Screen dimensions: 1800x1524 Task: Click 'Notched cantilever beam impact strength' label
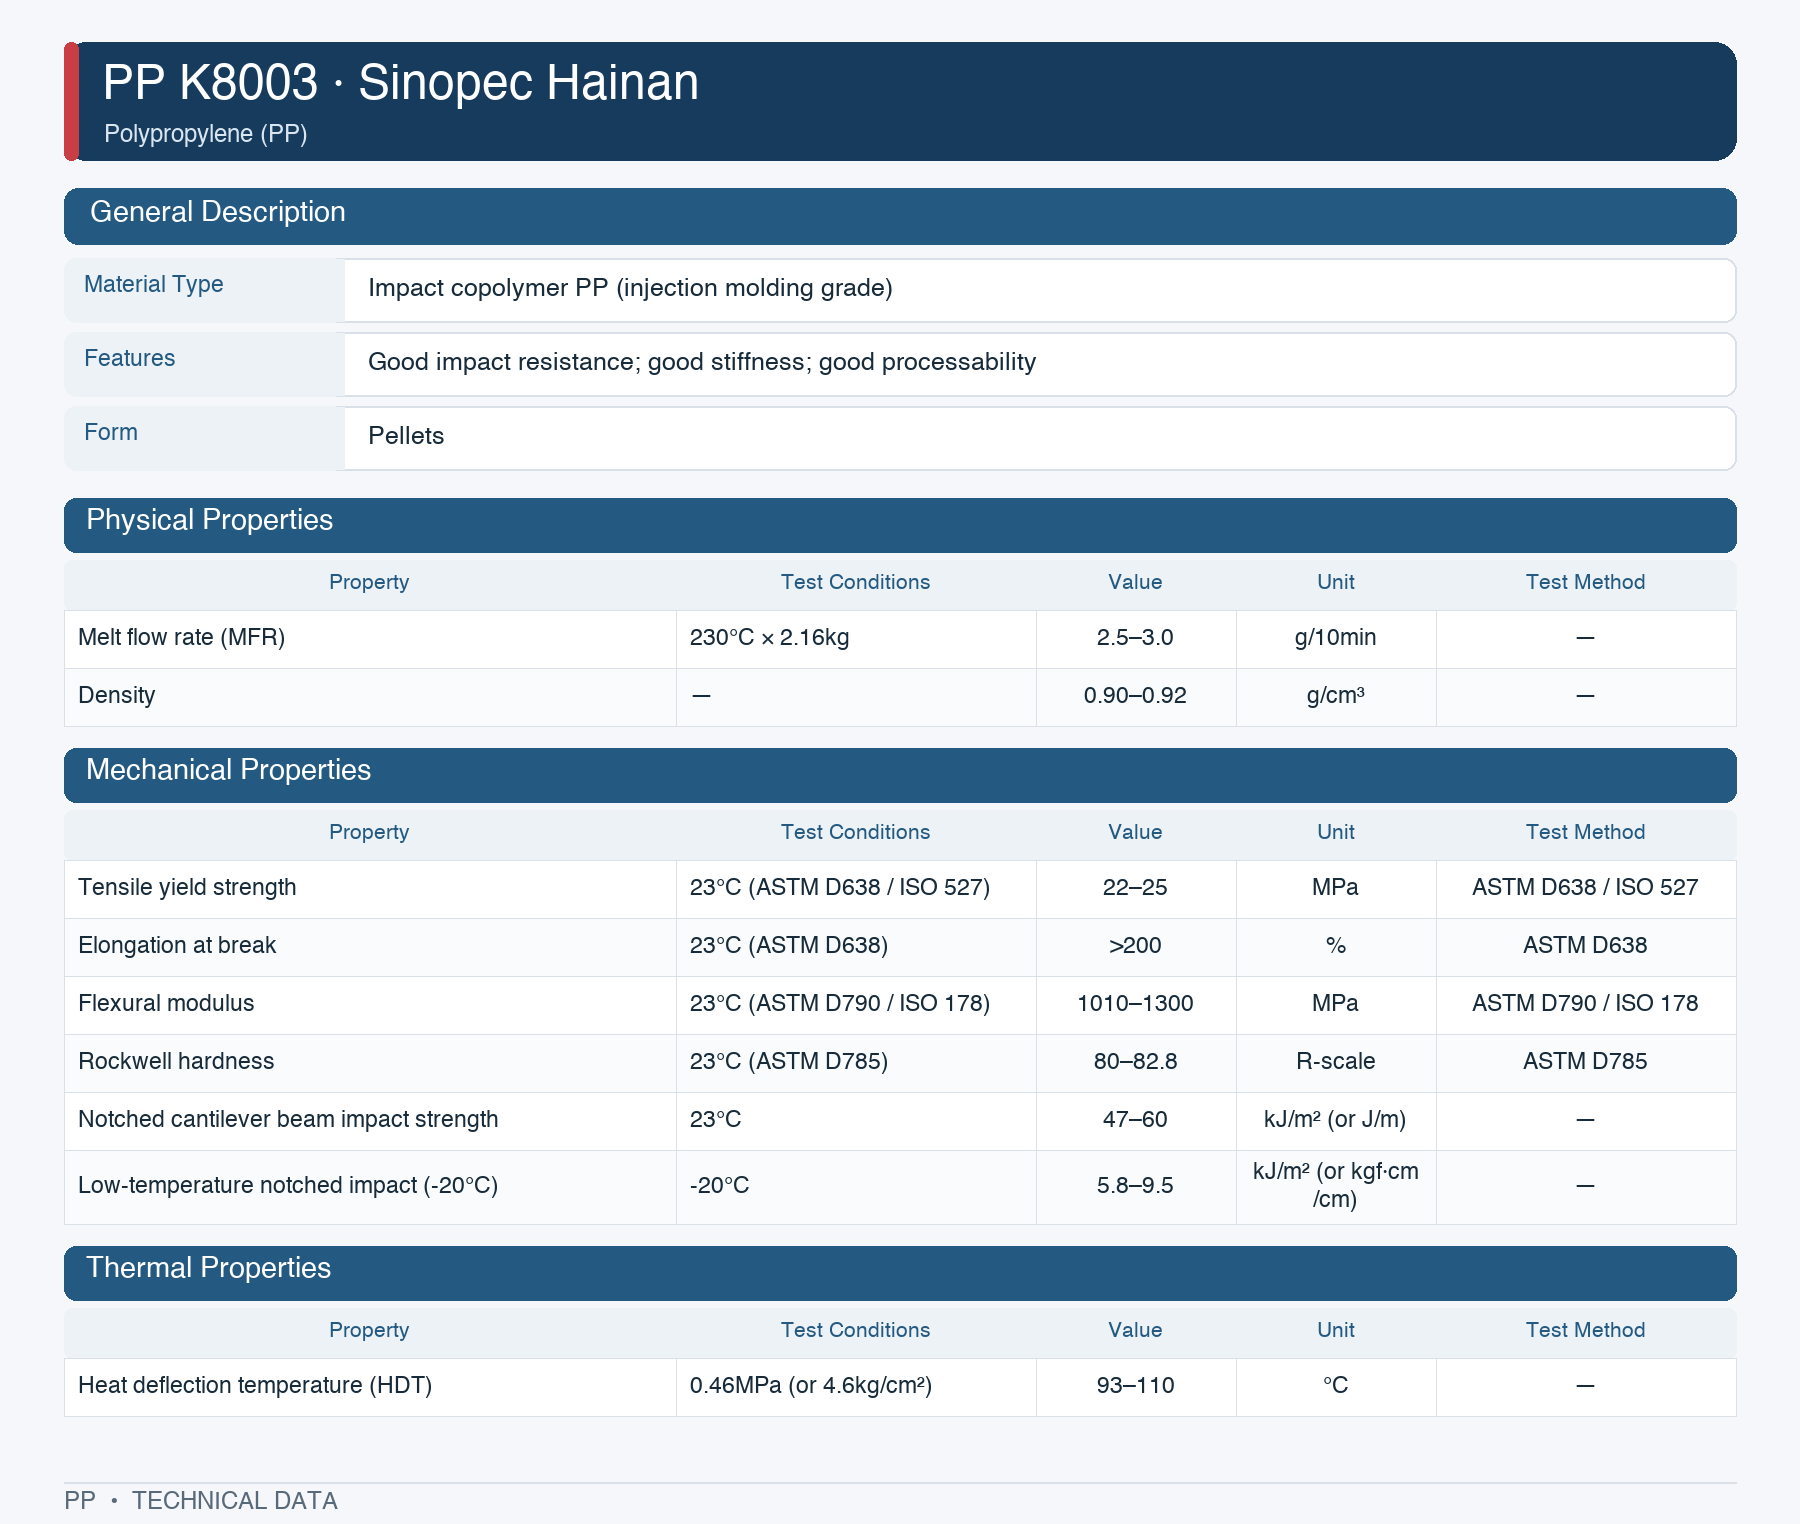[x=288, y=1119]
